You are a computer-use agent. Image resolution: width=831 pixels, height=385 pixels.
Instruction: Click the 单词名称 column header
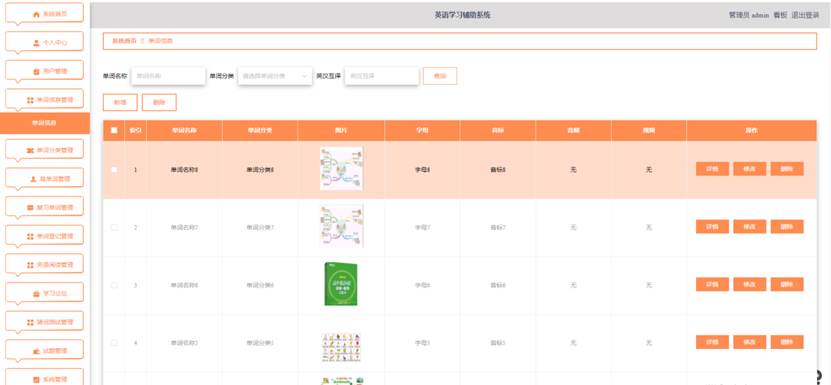pos(184,130)
